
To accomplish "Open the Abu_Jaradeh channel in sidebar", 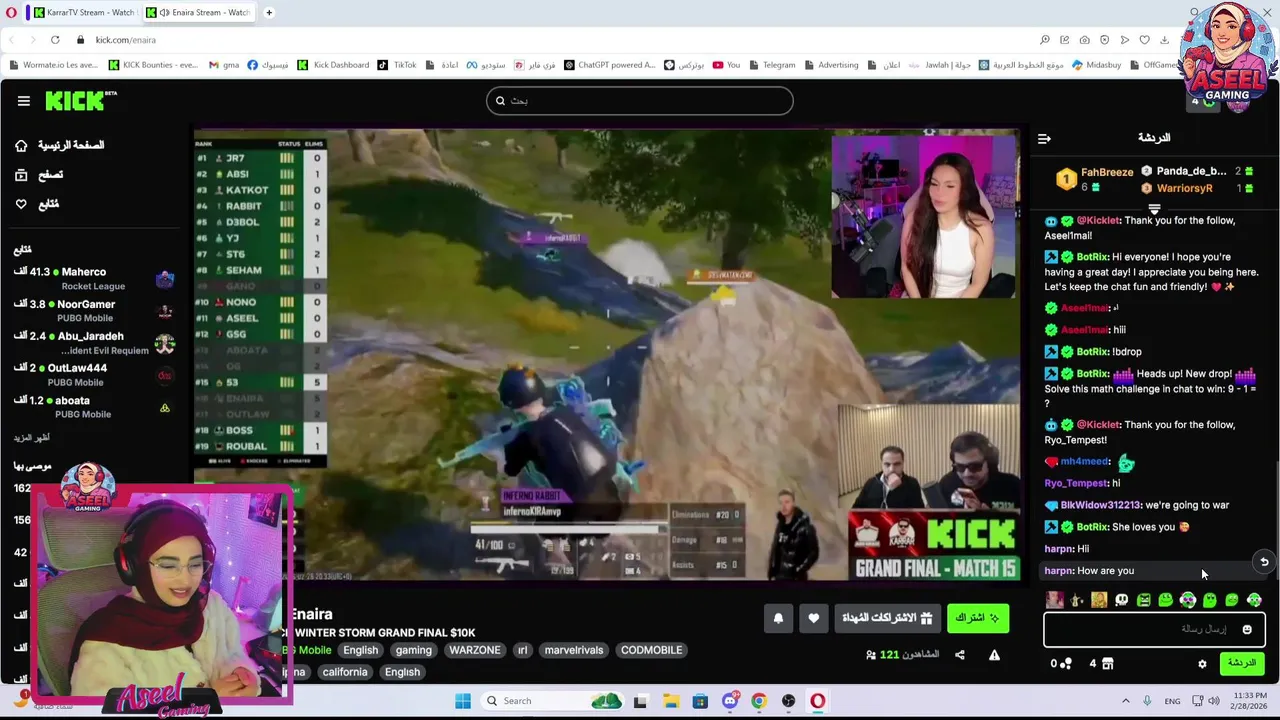I will [95, 343].
